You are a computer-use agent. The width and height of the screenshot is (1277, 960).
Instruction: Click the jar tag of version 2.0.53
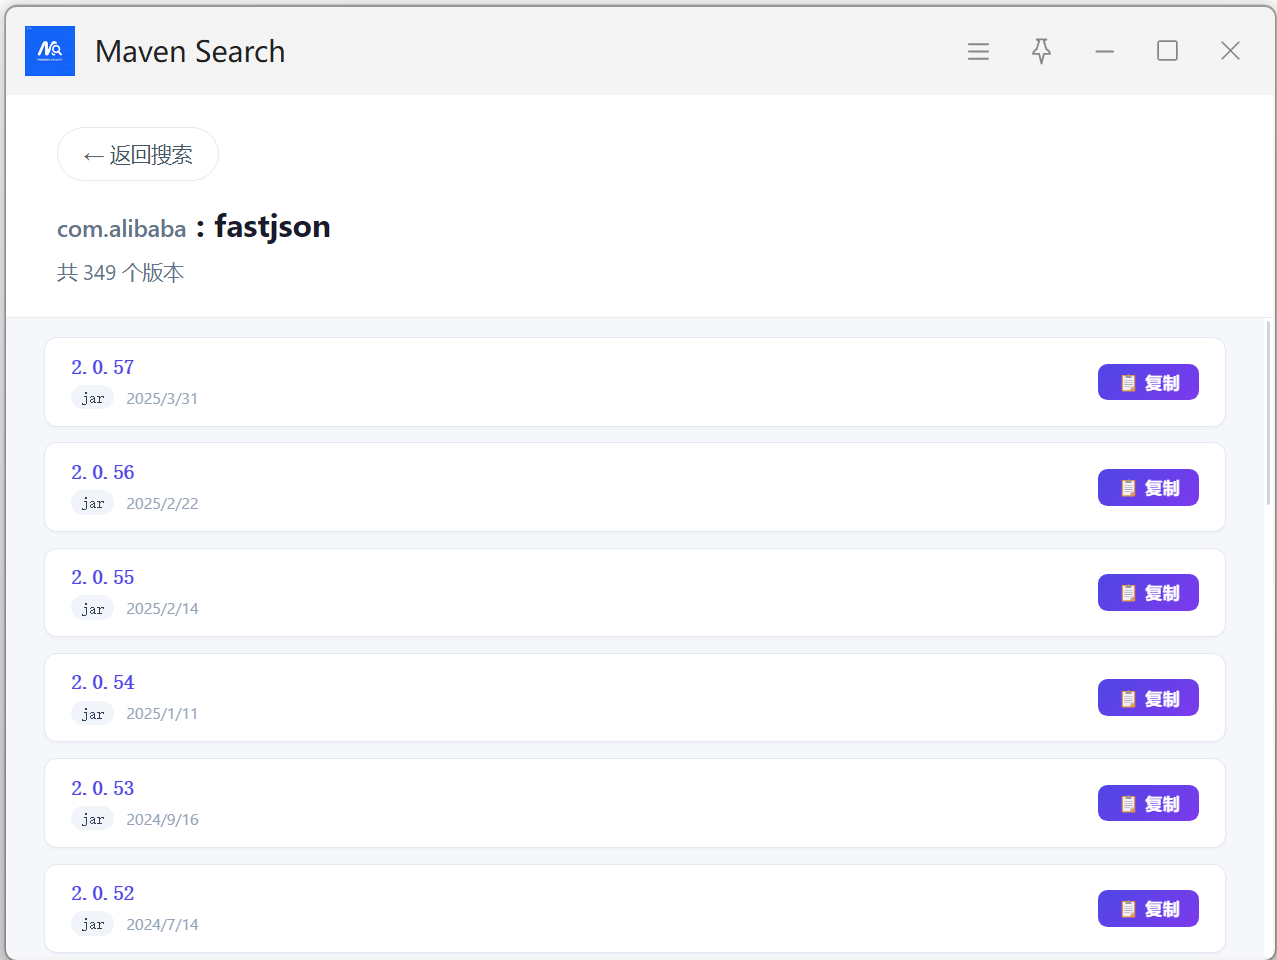pyautogui.click(x=92, y=819)
